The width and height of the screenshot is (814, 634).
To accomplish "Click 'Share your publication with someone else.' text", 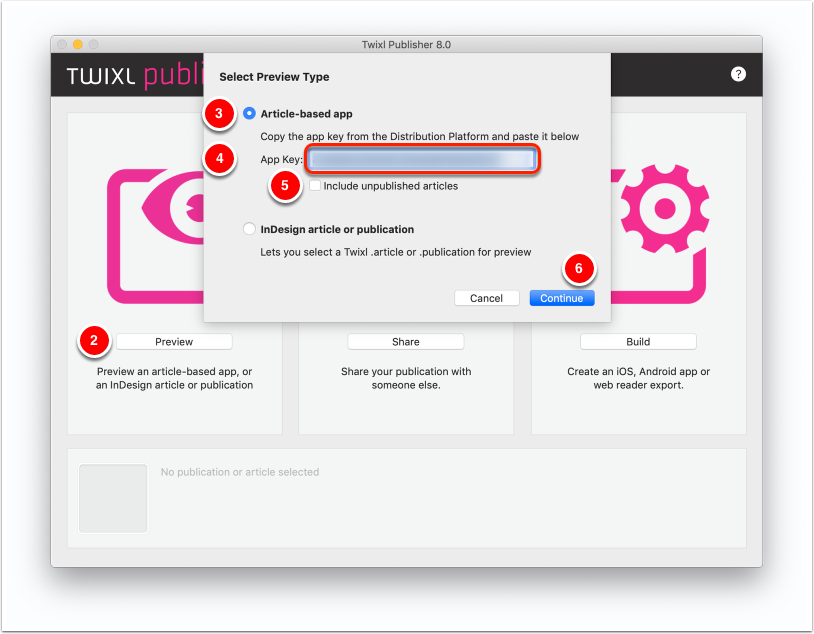I will tap(406, 378).
